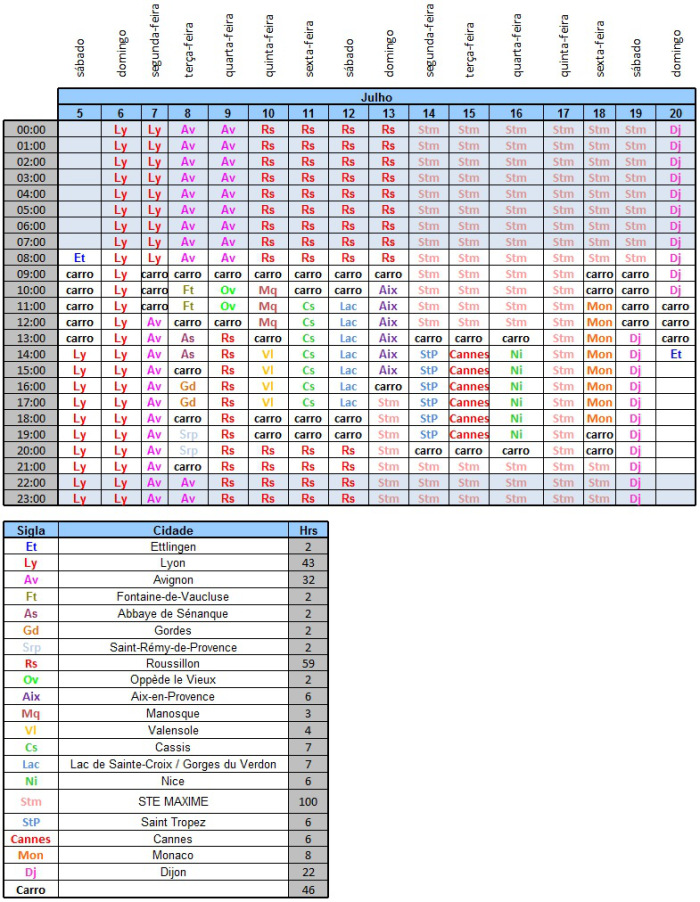Click the hours value 100 for STE MAXIME
Image resolution: width=700 pixels, height=902 pixels.
click(x=308, y=801)
